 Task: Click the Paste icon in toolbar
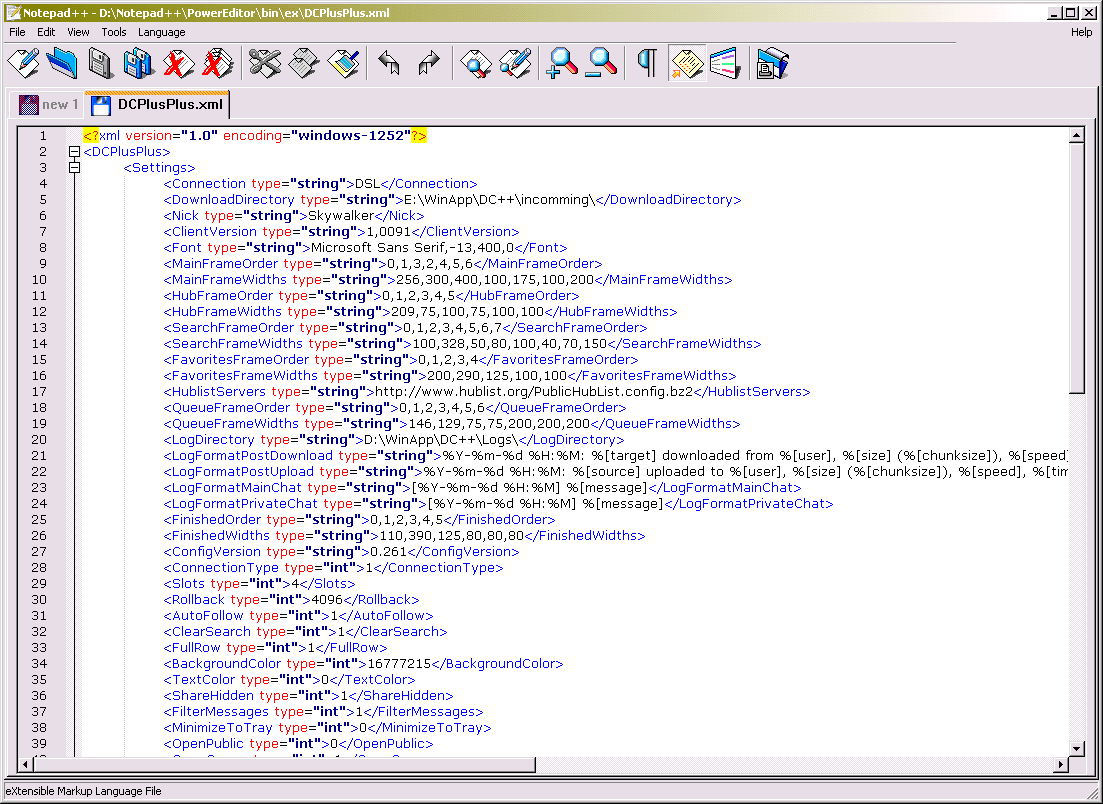point(344,63)
